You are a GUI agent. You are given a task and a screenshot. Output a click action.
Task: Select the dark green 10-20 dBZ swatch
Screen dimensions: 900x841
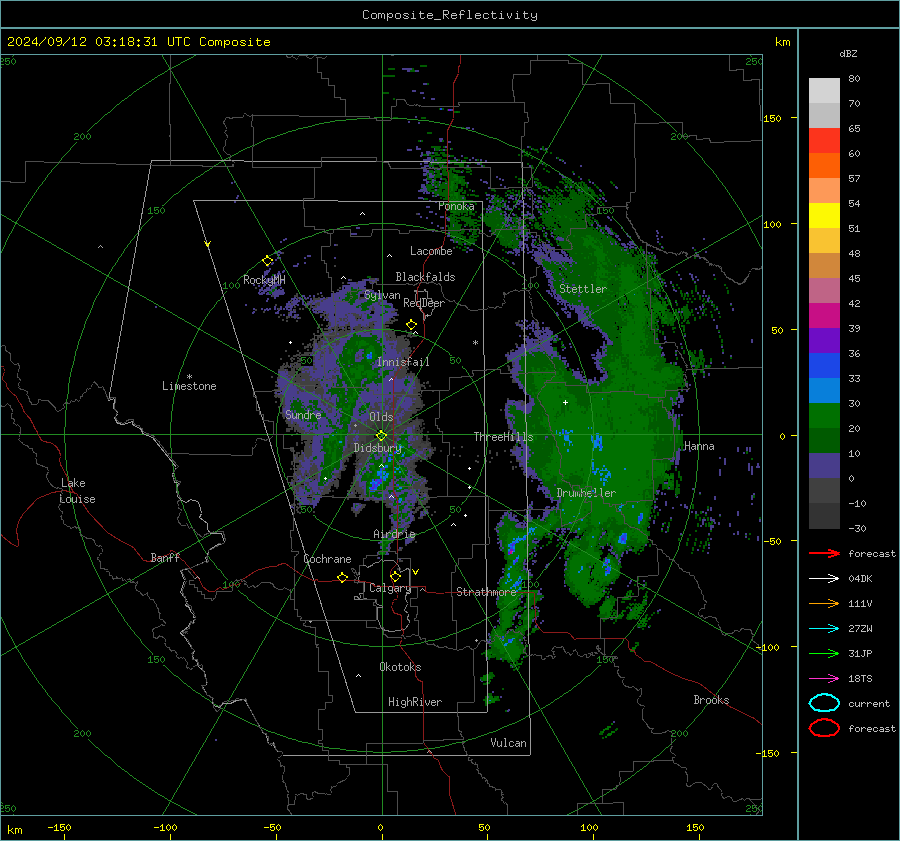pyautogui.click(x=824, y=440)
